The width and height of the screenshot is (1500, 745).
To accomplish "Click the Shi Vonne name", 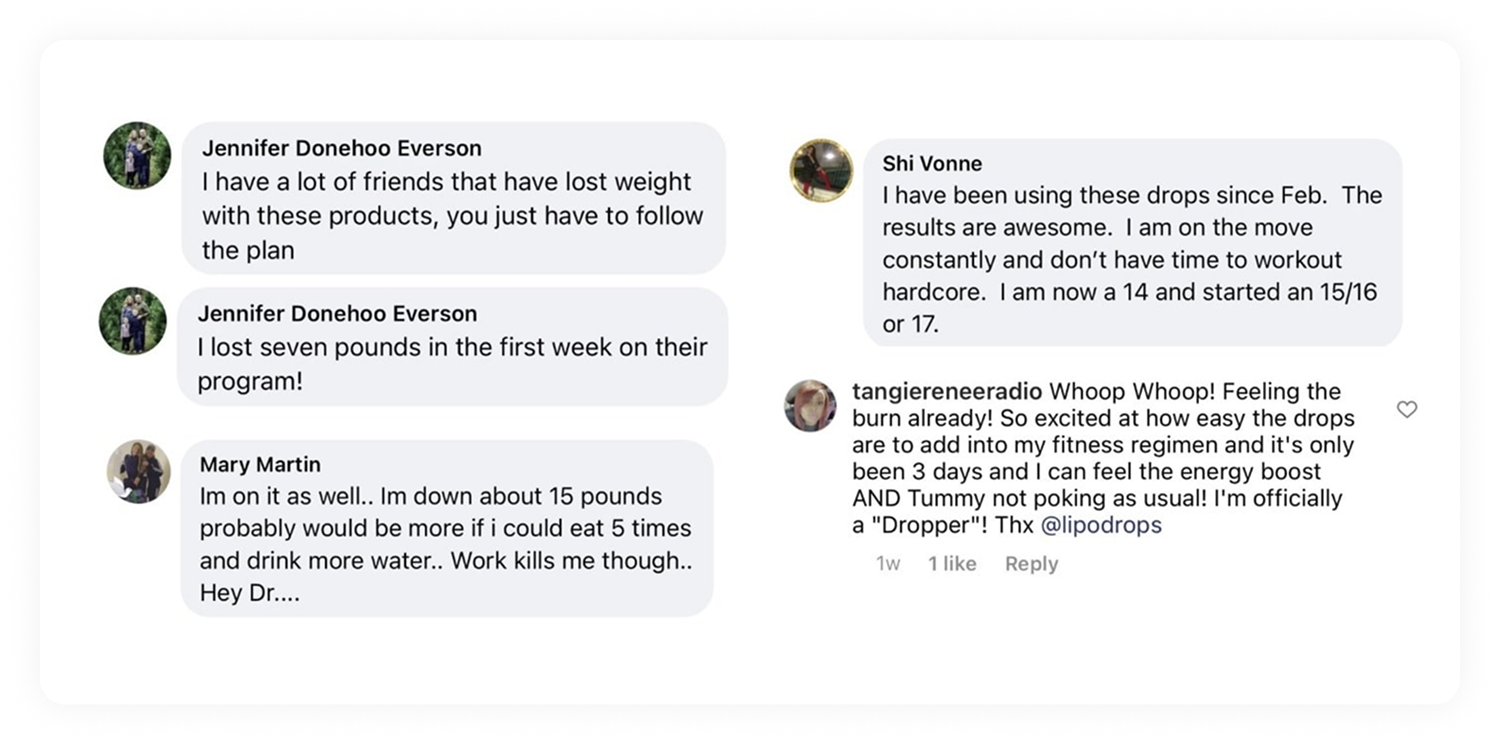I will (x=932, y=163).
